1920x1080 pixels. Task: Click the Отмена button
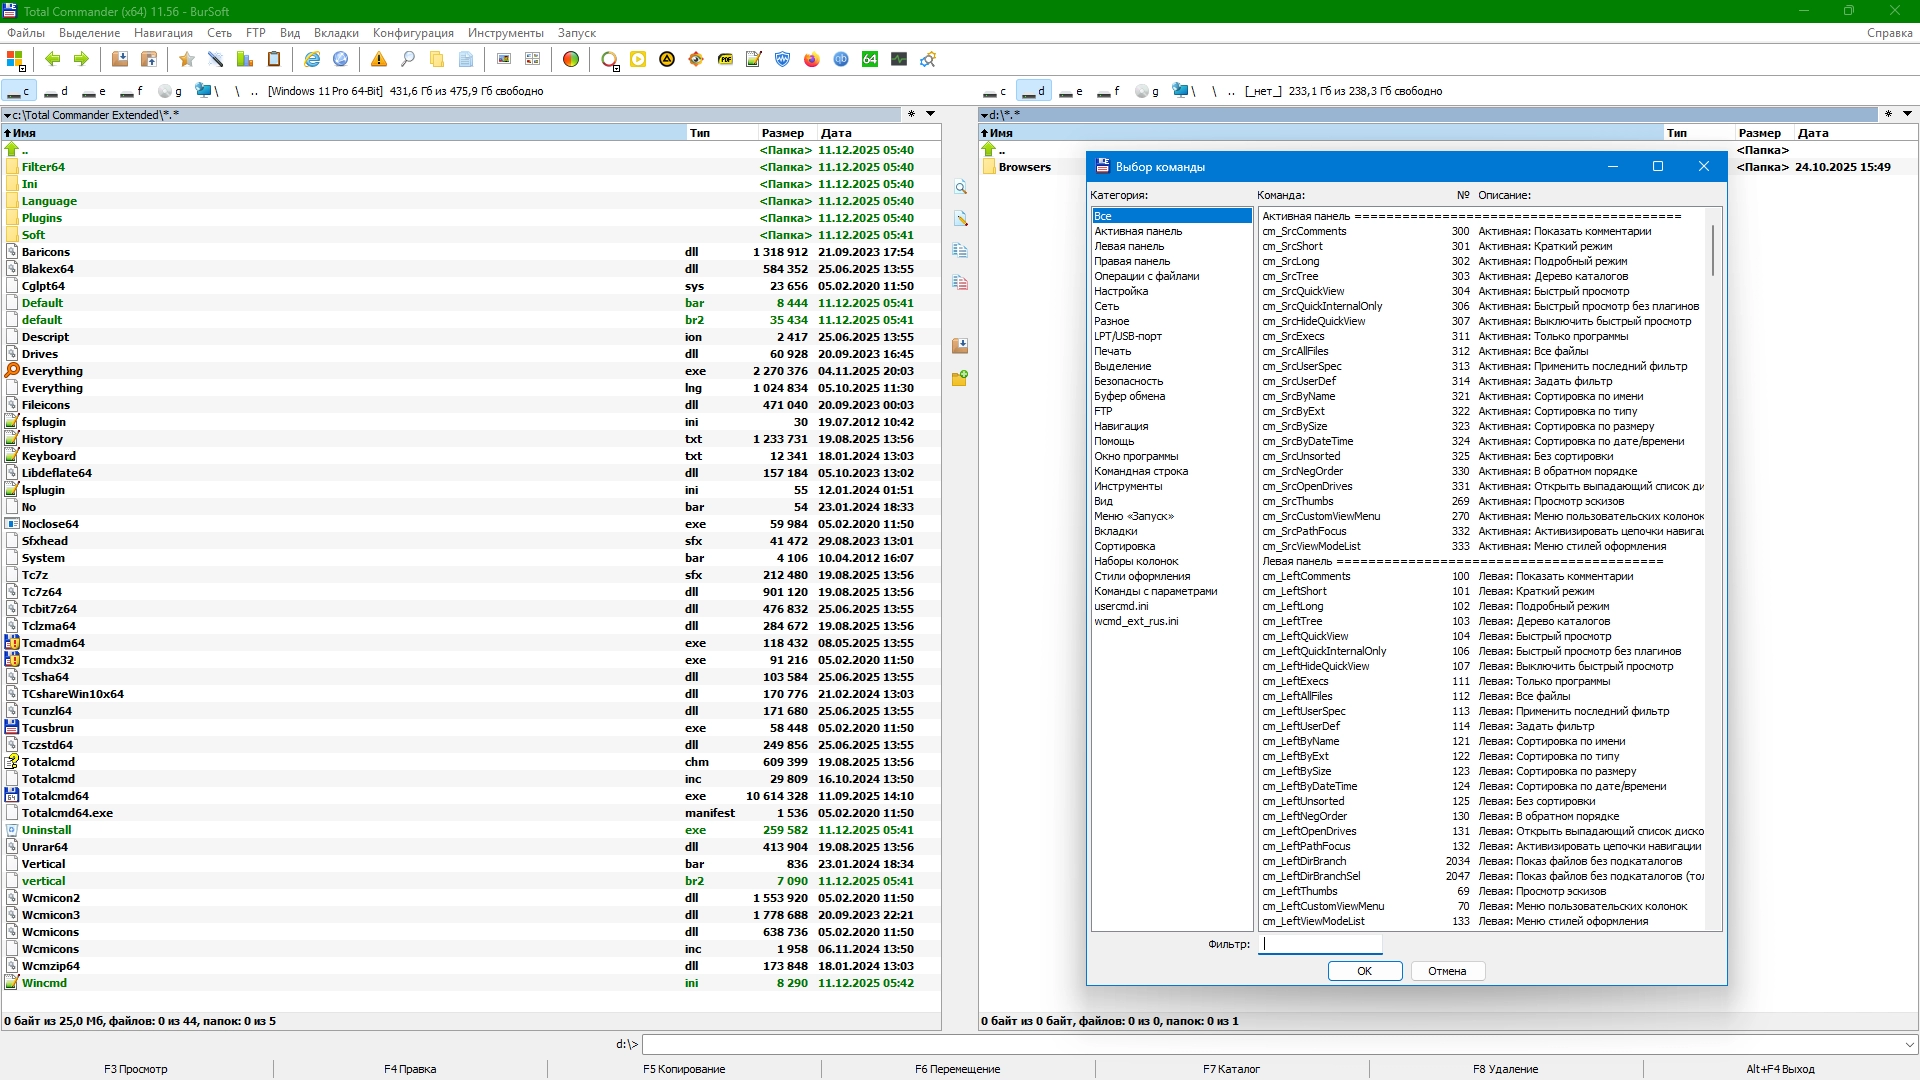coord(1447,971)
